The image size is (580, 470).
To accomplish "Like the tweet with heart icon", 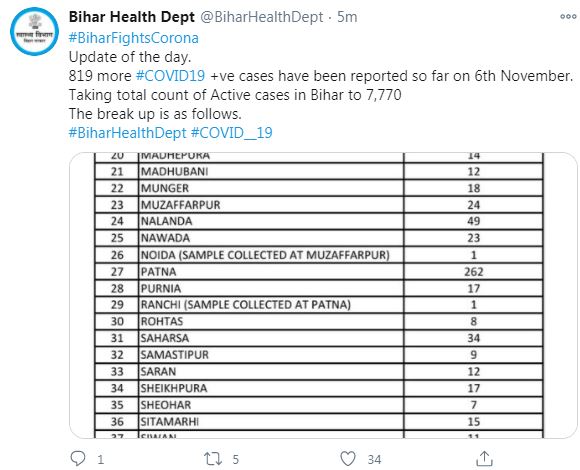I will tap(348, 459).
